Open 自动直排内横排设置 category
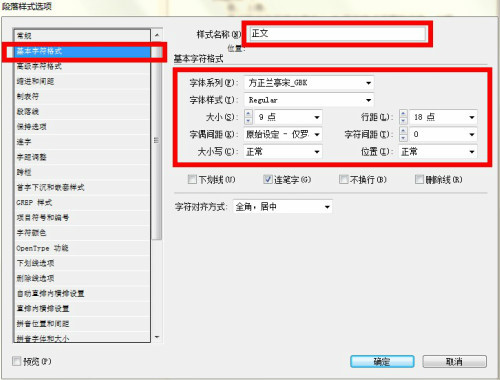Image resolution: width=500 pixels, height=380 pixels. tap(82, 293)
